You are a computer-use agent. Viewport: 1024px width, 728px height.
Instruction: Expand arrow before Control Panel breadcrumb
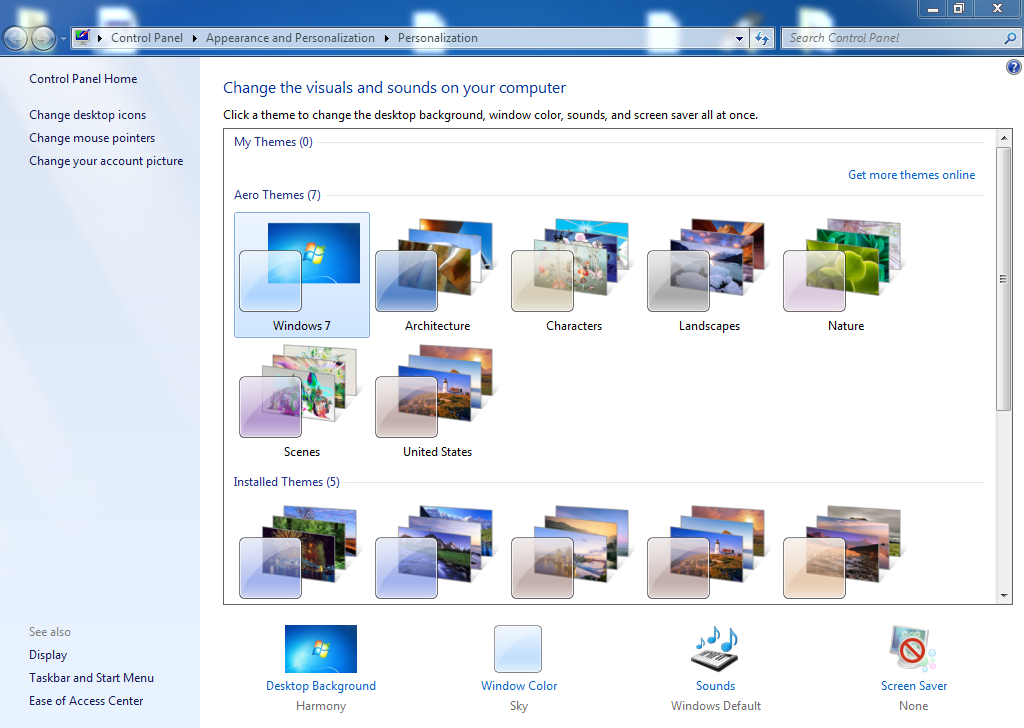coord(100,39)
